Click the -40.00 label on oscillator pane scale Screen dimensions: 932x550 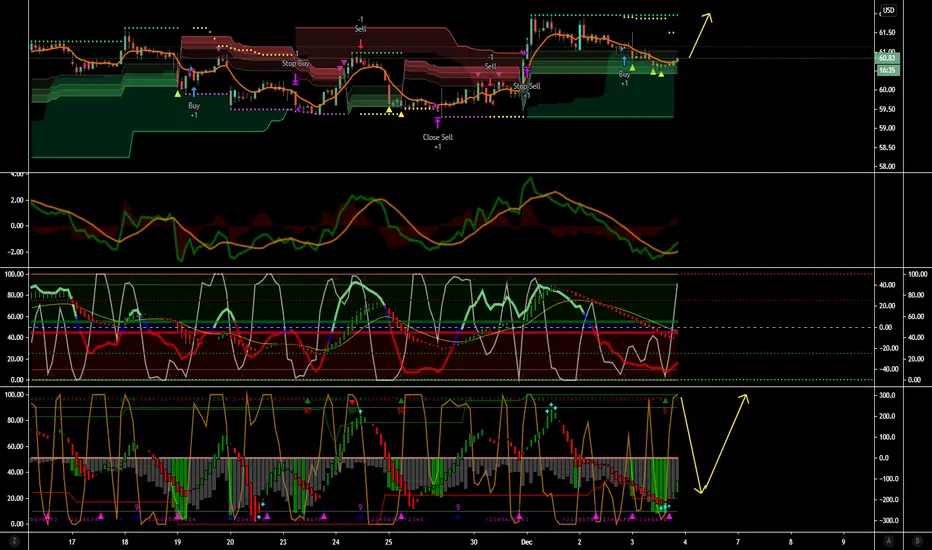point(887,369)
